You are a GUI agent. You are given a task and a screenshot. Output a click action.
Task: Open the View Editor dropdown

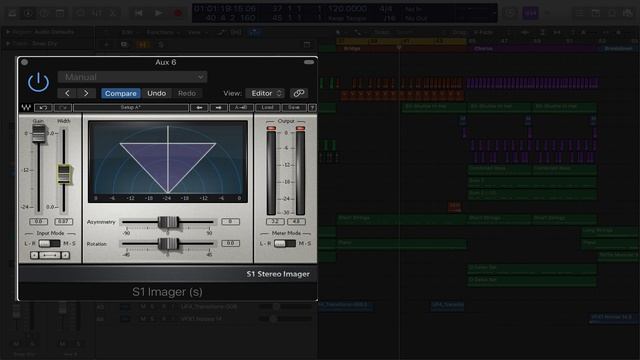(x=265, y=93)
